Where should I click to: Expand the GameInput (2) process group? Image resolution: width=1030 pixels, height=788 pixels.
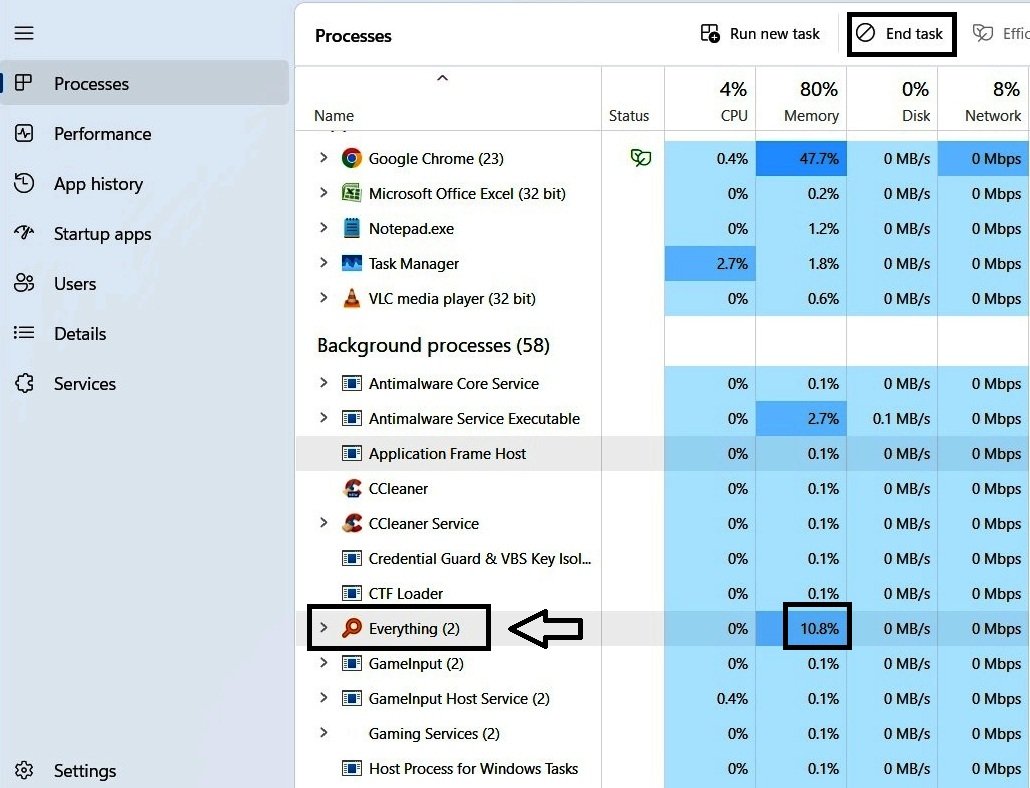(323, 663)
